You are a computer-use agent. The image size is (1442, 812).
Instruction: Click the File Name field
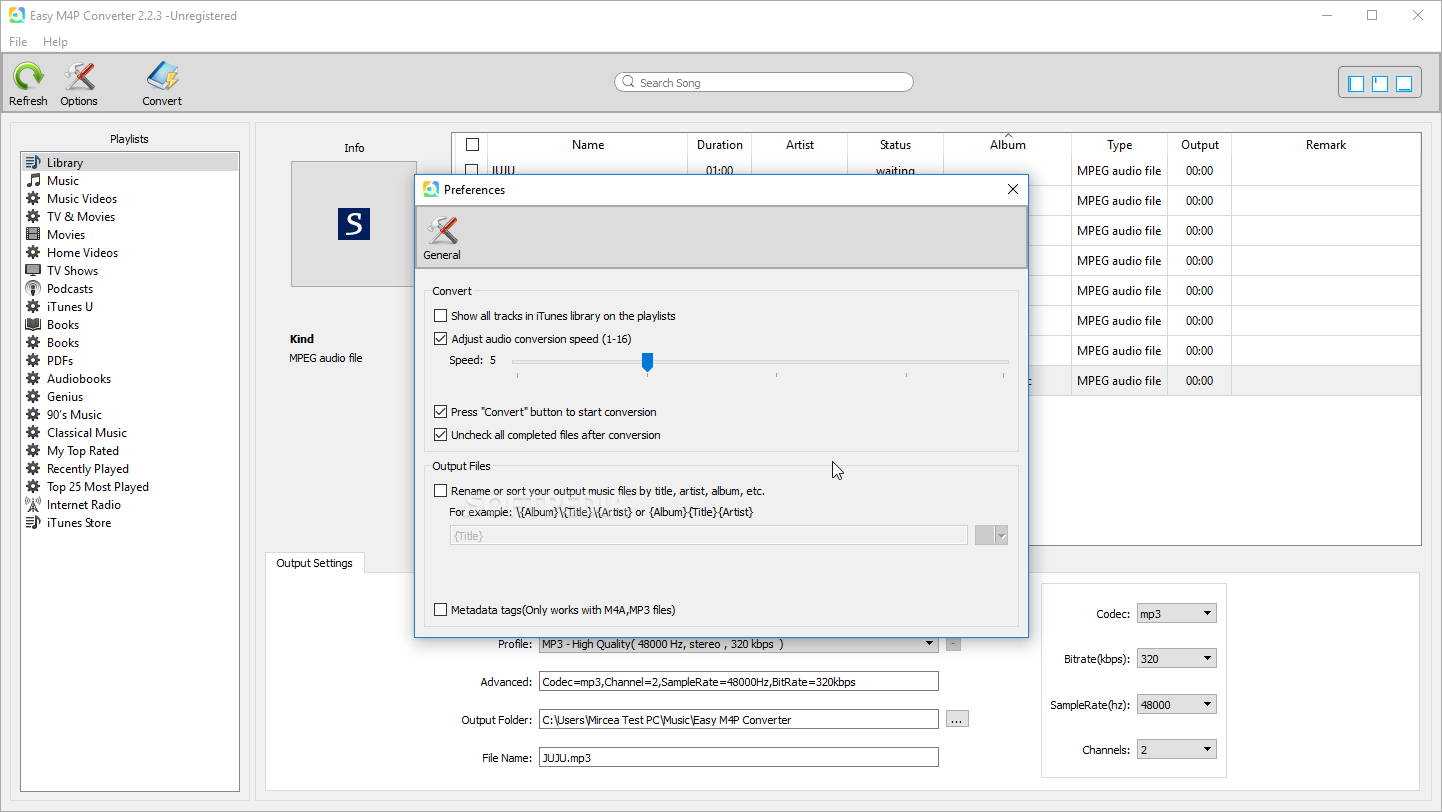coord(739,758)
